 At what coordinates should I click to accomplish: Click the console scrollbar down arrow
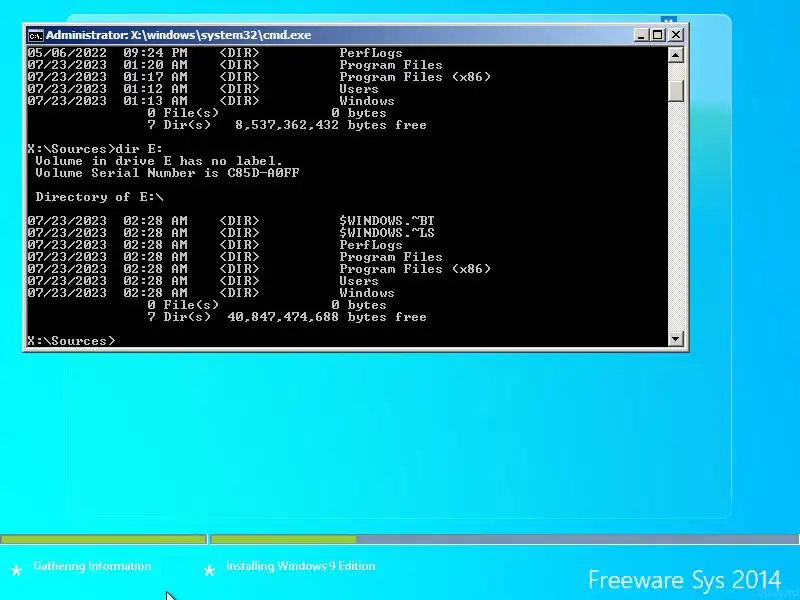pos(676,338)
